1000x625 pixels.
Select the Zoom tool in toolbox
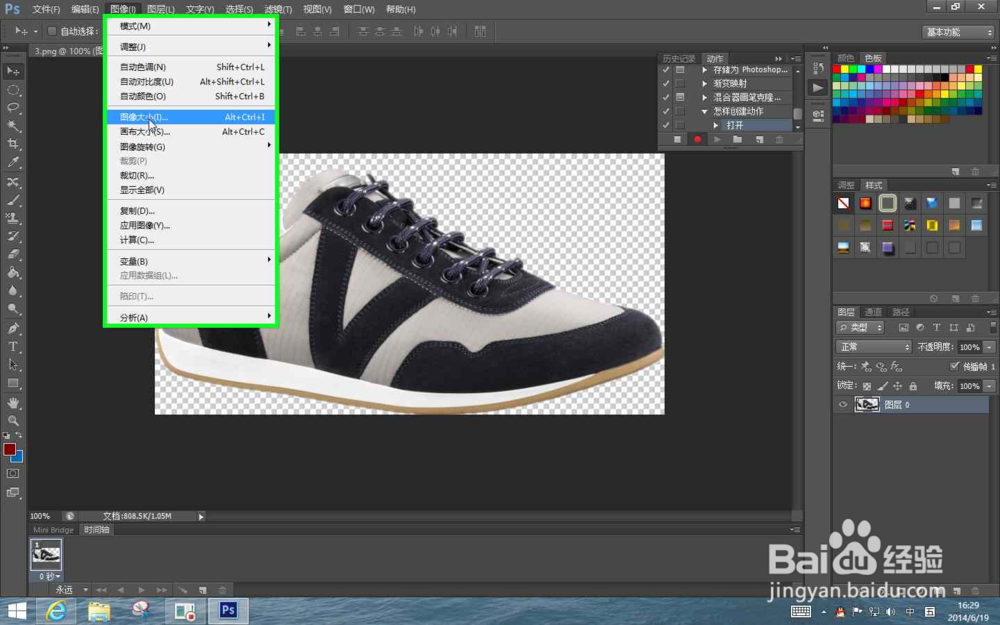[x=13, y=420]
